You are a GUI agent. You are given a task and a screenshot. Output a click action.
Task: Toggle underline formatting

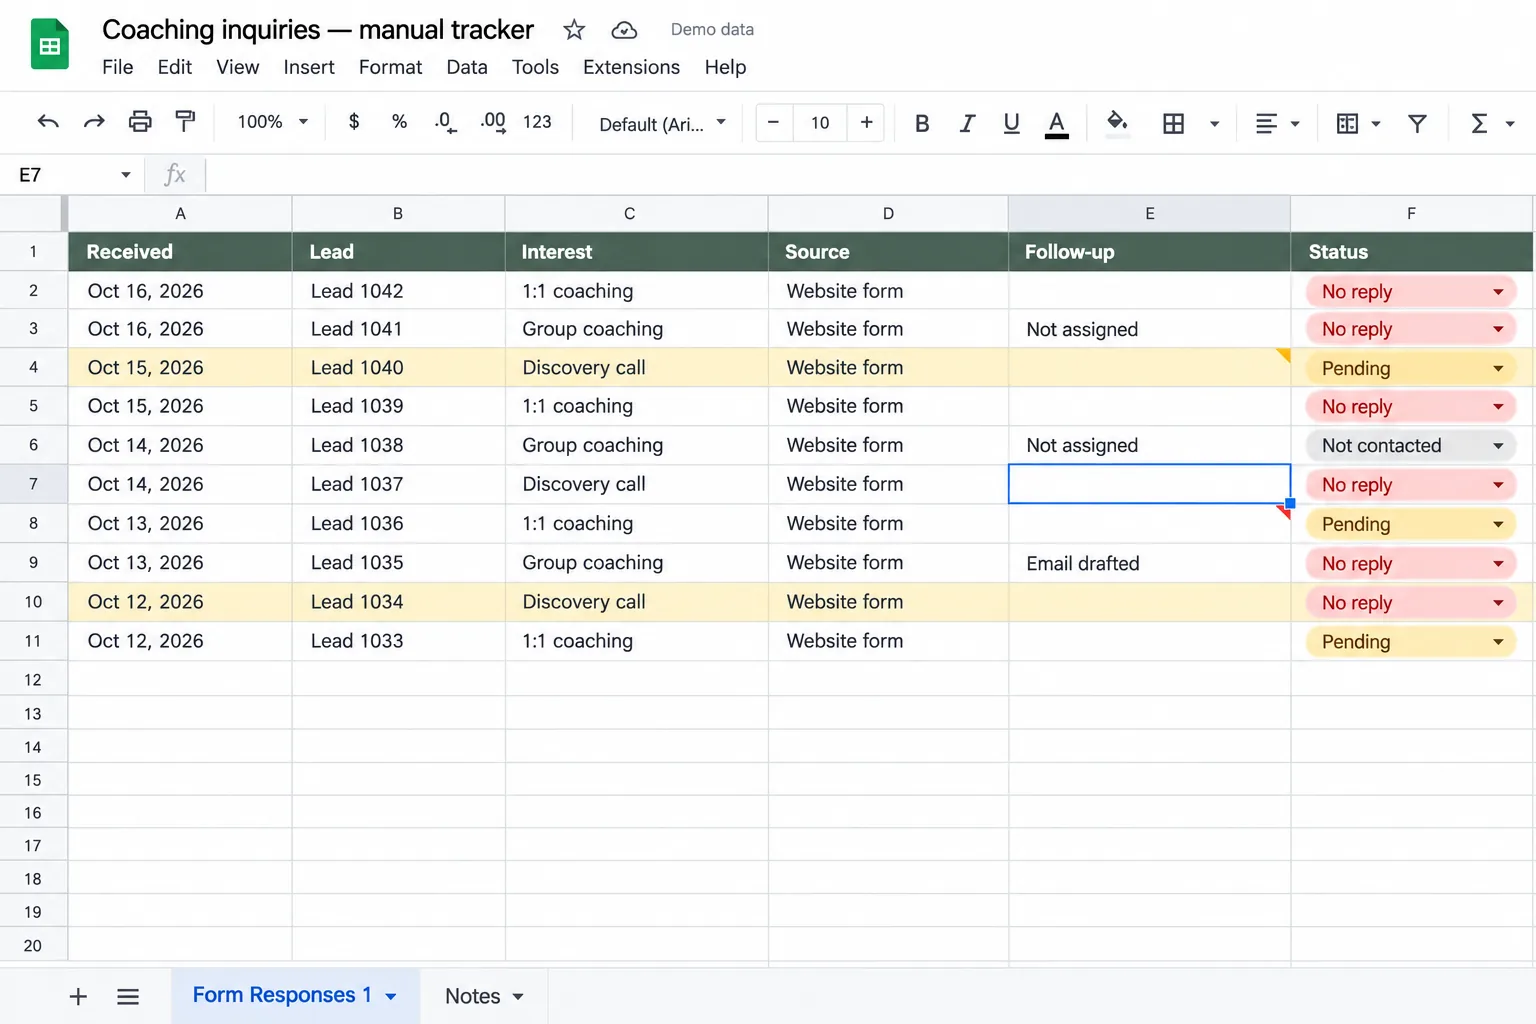click(1011, 123)
